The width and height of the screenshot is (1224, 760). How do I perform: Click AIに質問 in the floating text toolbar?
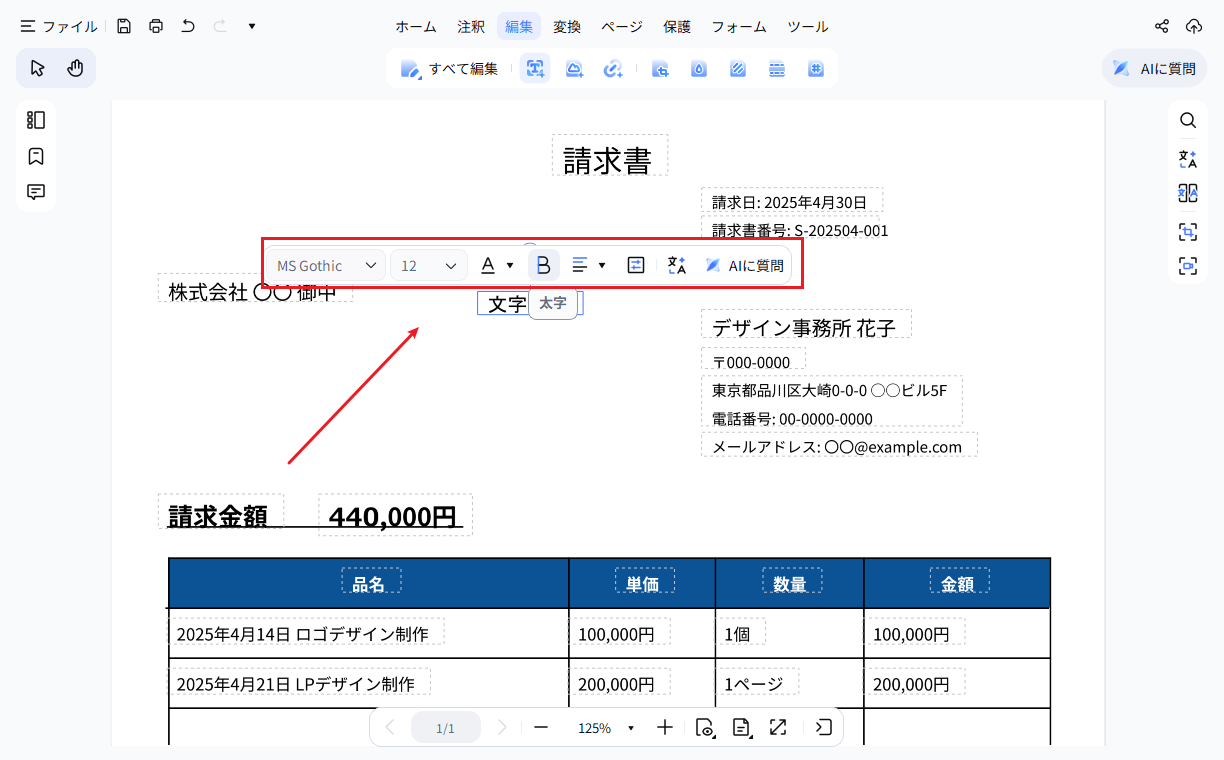click(745, 265)
